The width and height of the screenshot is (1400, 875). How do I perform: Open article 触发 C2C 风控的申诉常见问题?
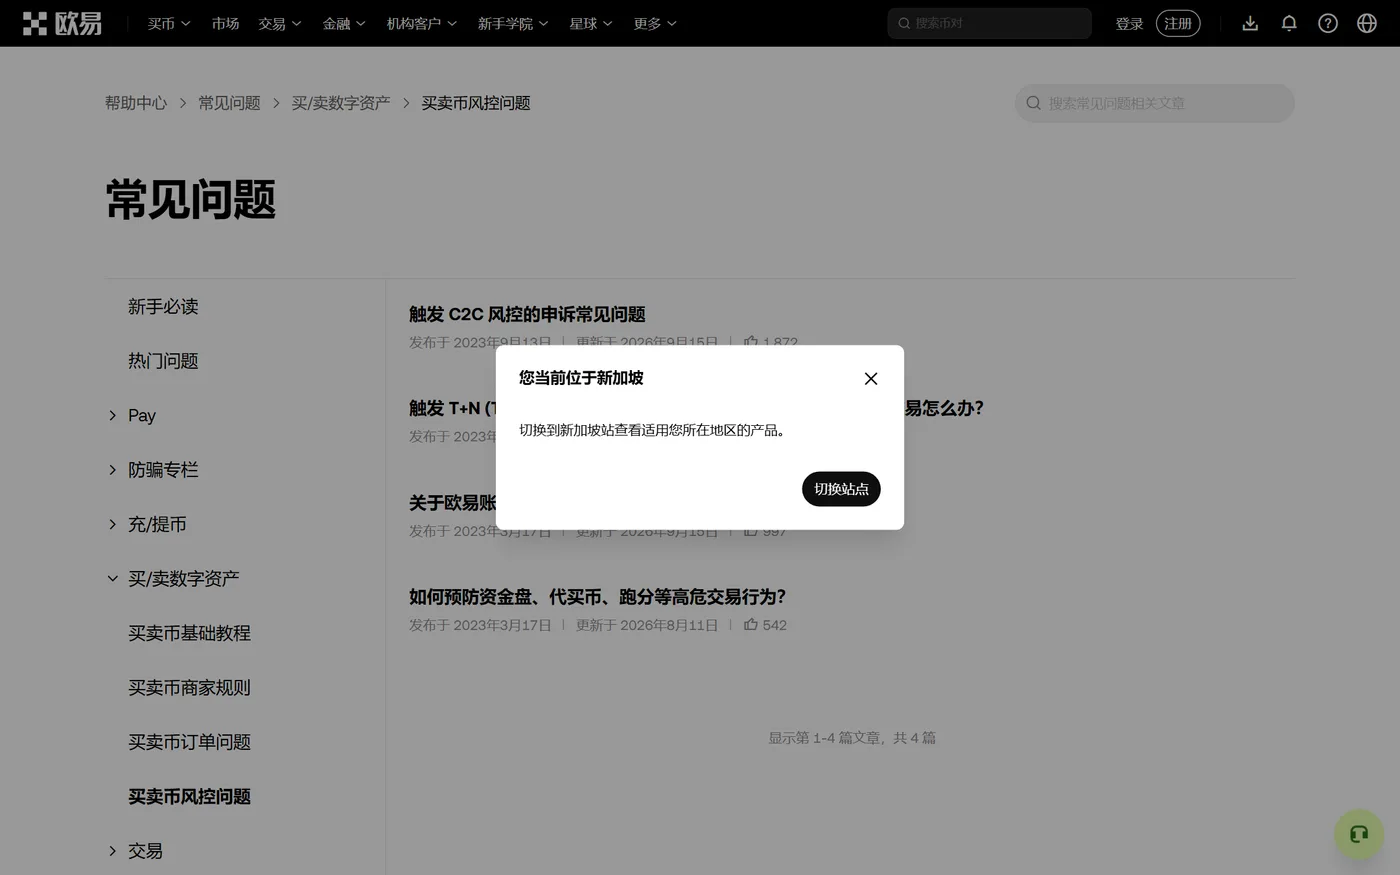click(527, 314)
